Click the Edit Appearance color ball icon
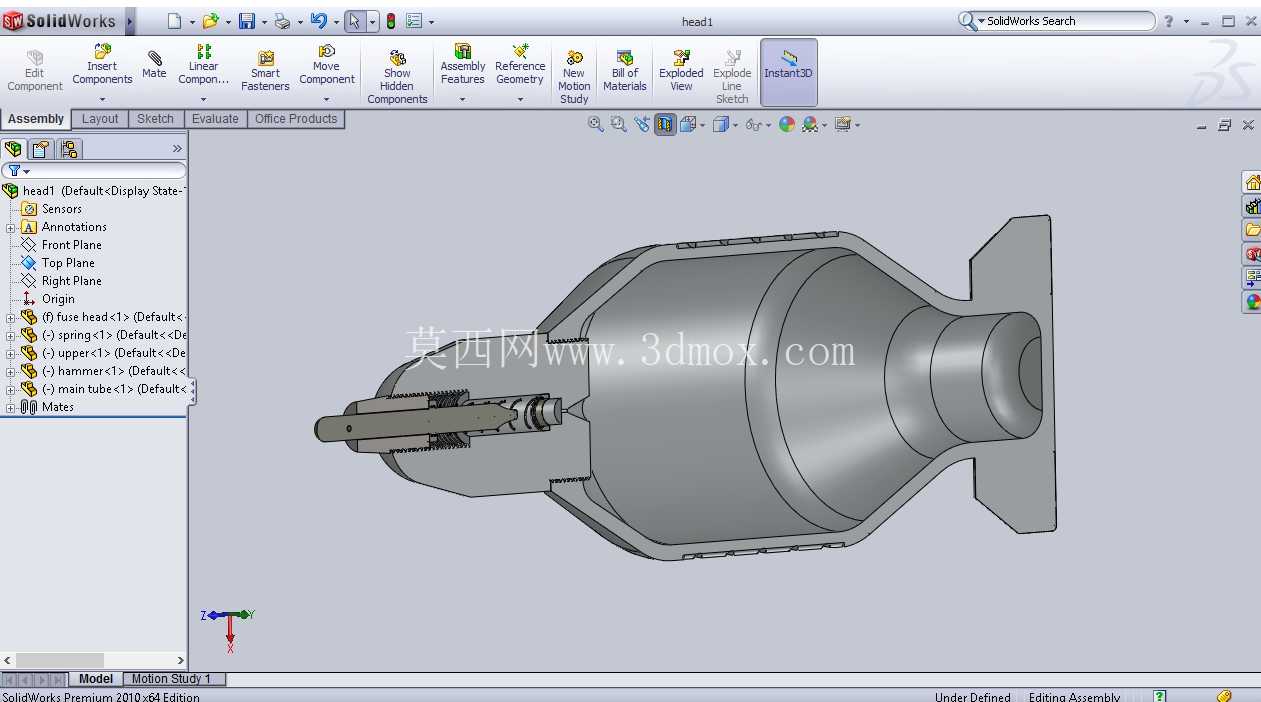The image size is (1261, 702). (787, 124)
